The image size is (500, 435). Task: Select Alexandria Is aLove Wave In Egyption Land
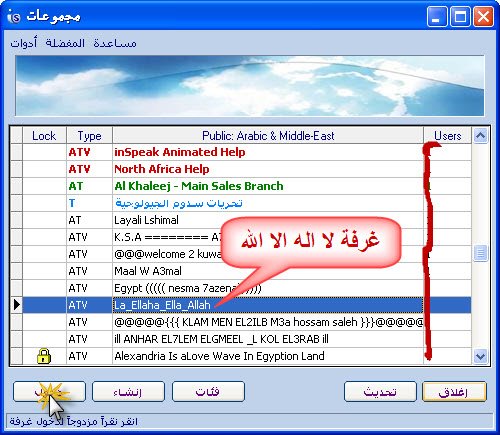coord(268,356)
